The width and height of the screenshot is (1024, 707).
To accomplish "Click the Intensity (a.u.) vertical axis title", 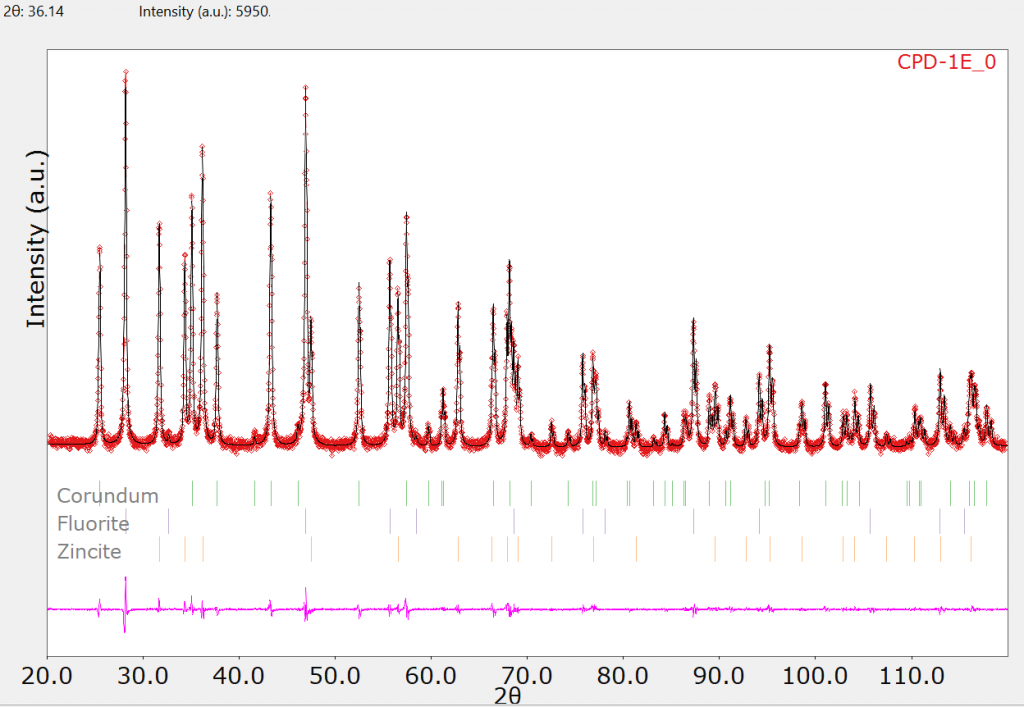I will click(36, 239).
